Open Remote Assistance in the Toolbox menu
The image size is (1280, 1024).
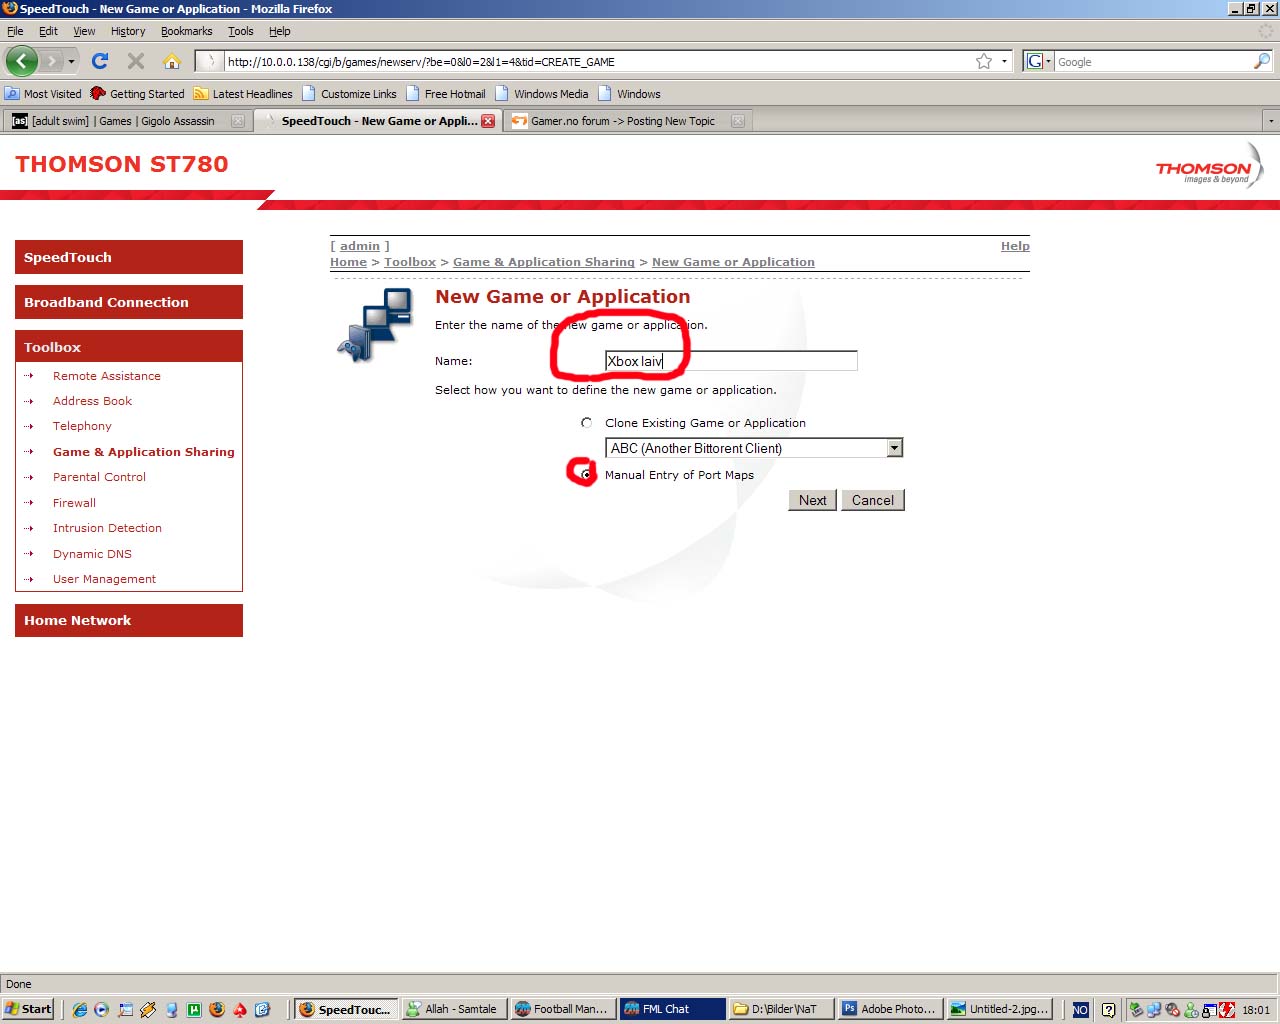[x=107, y=376]
